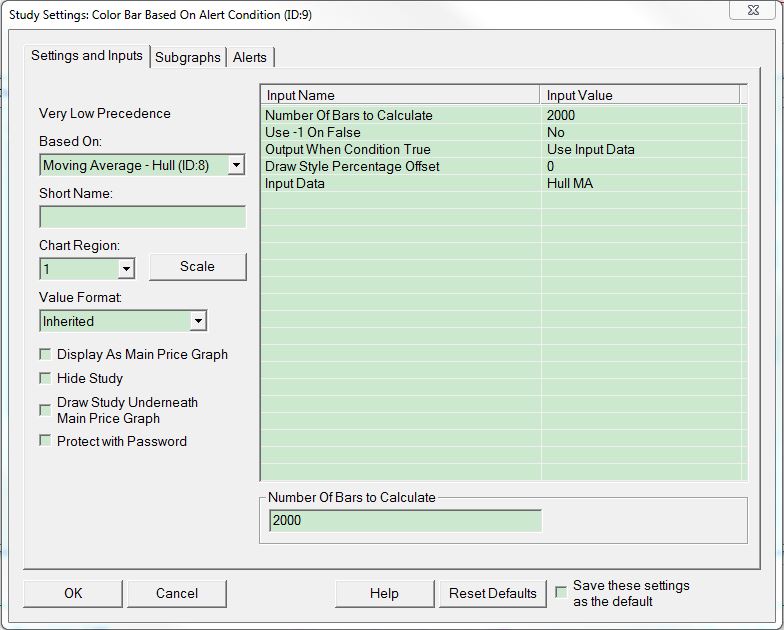Toggle the Hide Study checkbox
This screenshot has width=784, height=630.
(x=45, y=378)
